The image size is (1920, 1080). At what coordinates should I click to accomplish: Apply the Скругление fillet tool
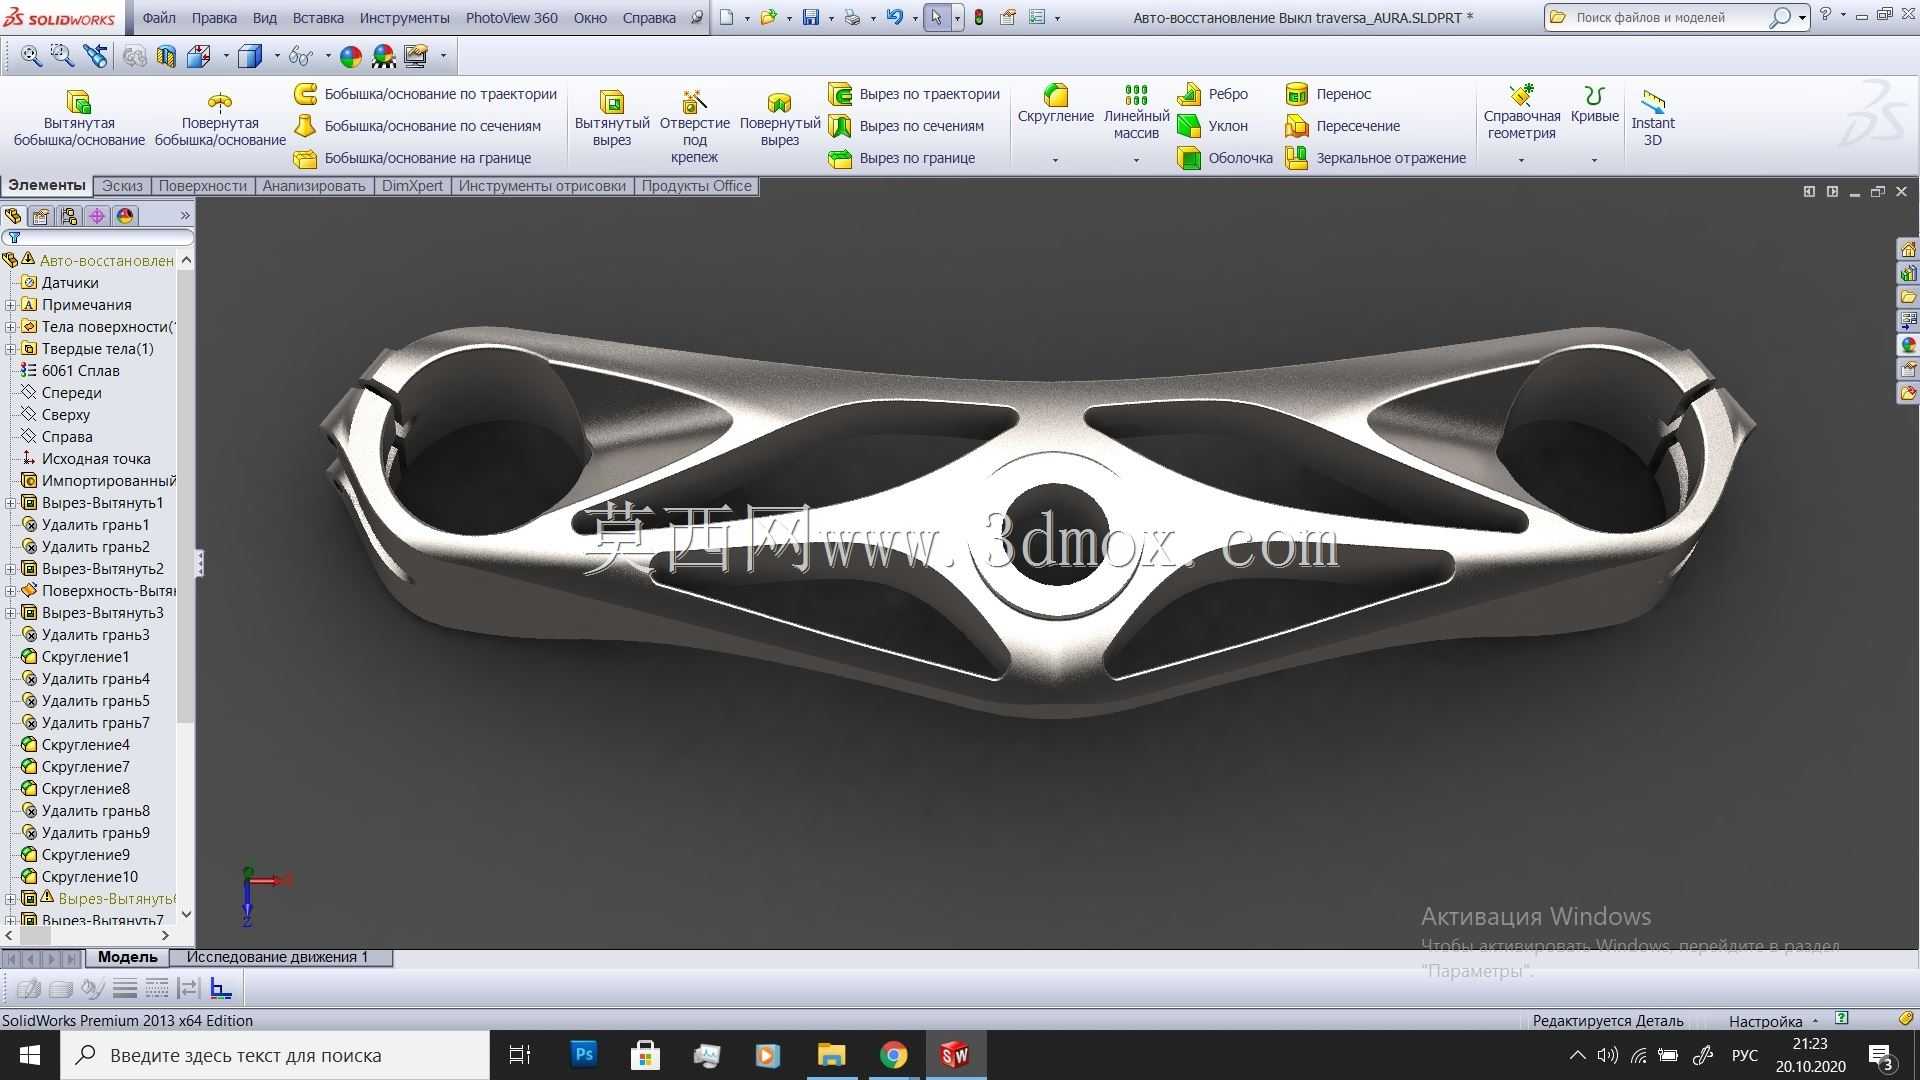click(1056, 104)
